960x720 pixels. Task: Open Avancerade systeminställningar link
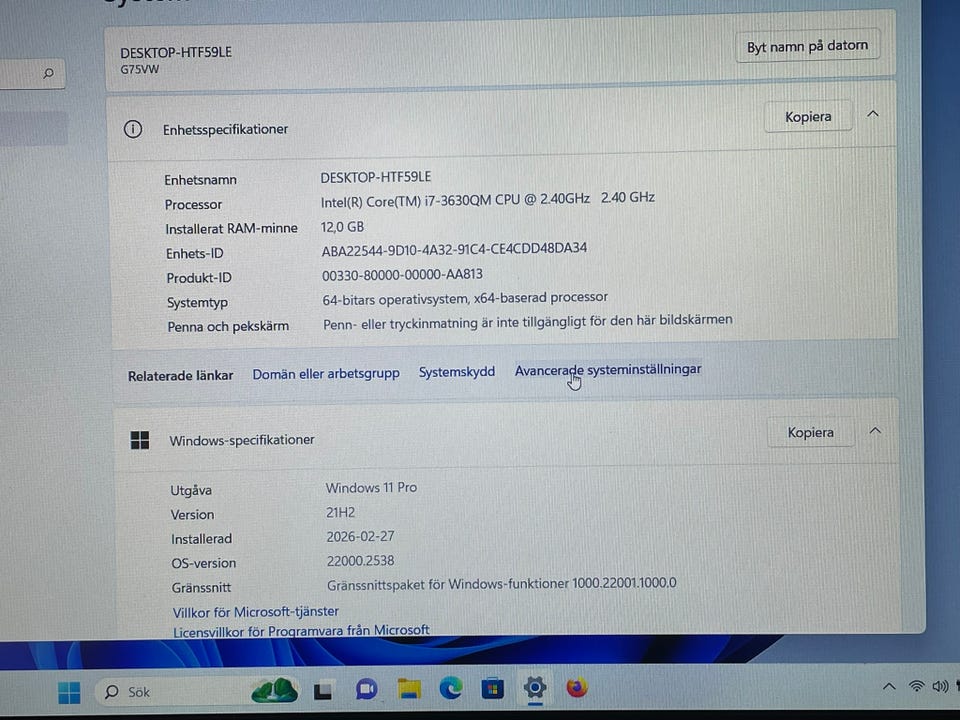coord(608,370)
